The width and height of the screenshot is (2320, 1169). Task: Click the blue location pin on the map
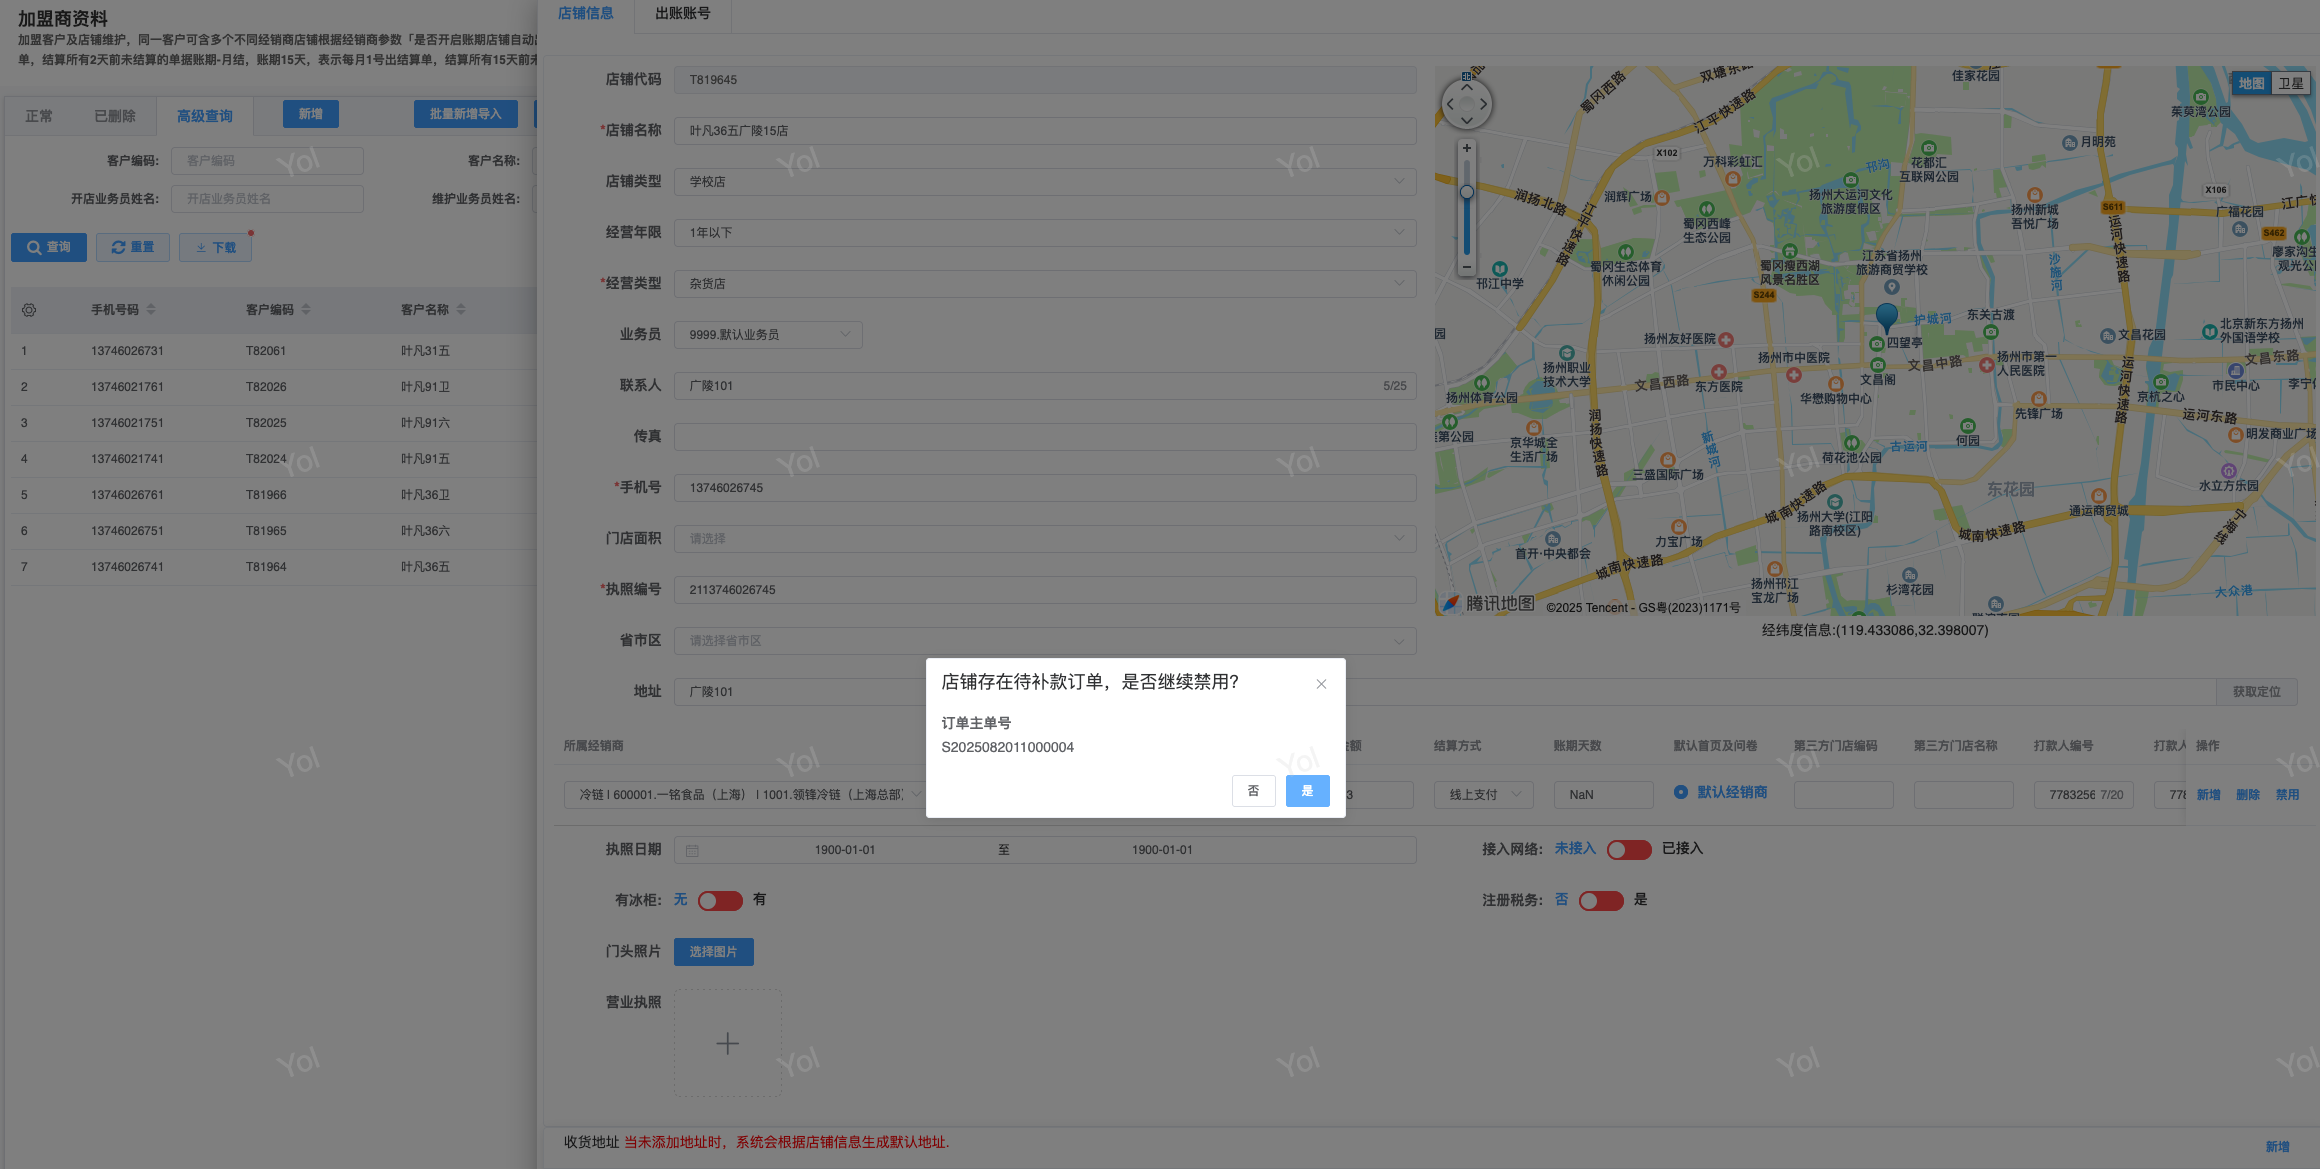click(1887, 316)
